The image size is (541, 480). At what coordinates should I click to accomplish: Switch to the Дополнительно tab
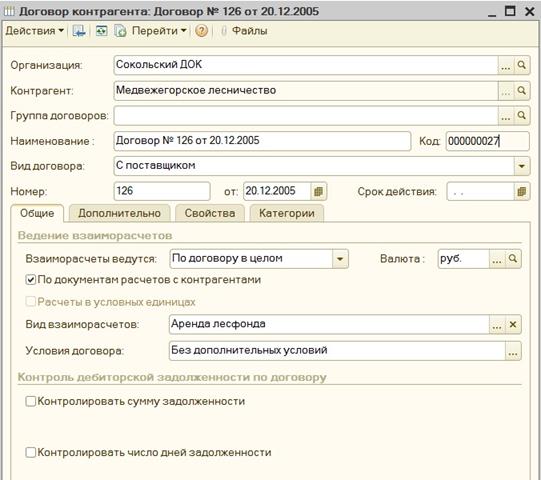coord(119,213)
